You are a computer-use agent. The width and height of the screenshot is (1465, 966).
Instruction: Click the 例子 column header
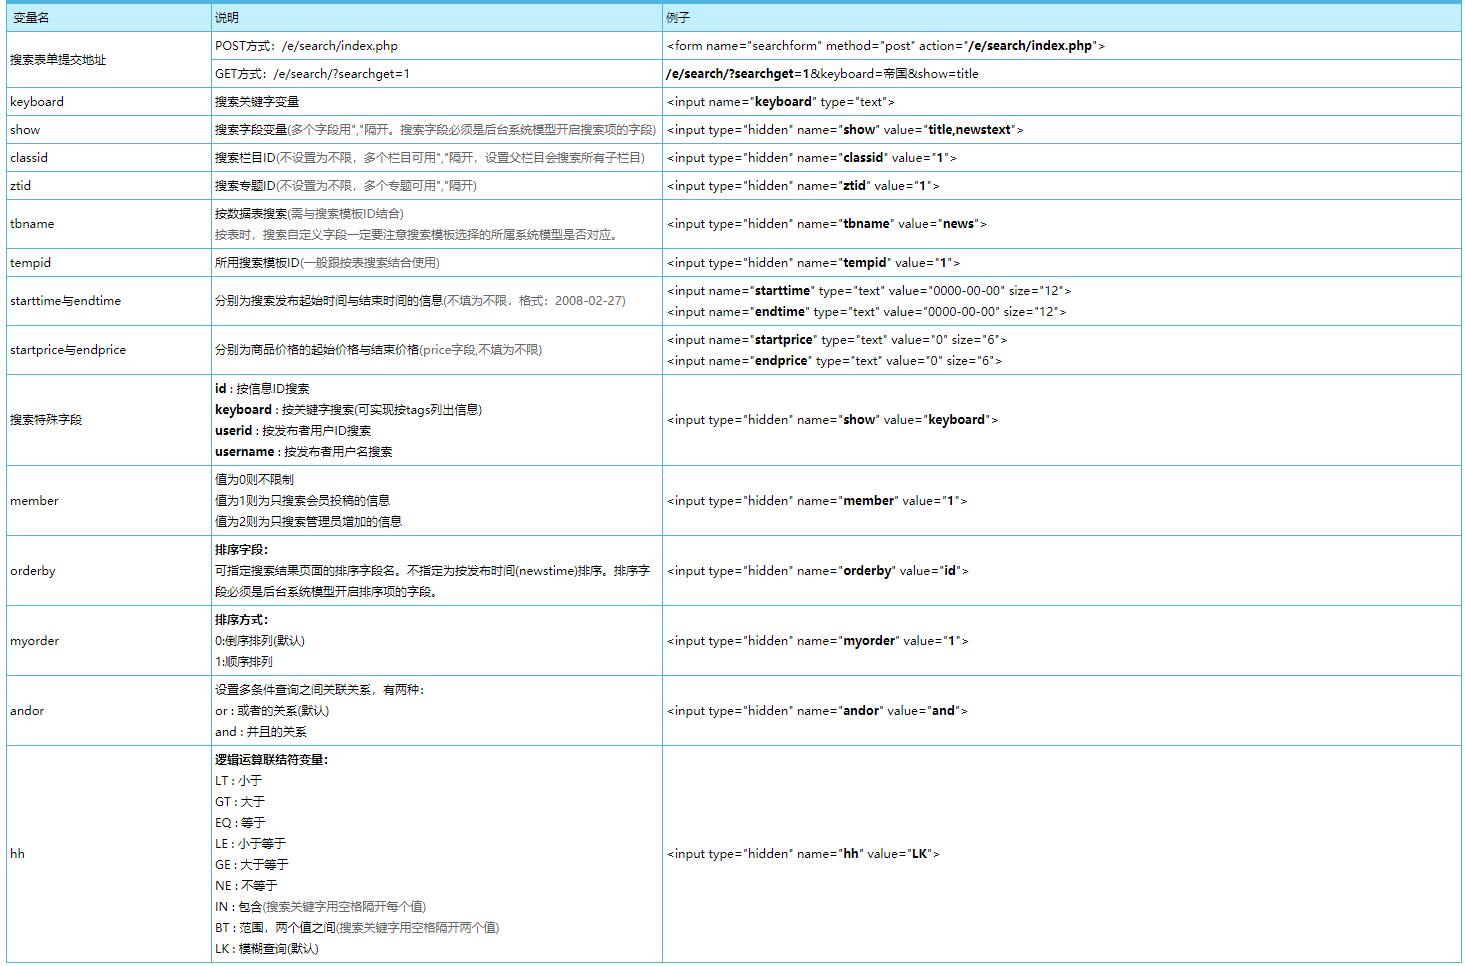(x=678, y=18)
